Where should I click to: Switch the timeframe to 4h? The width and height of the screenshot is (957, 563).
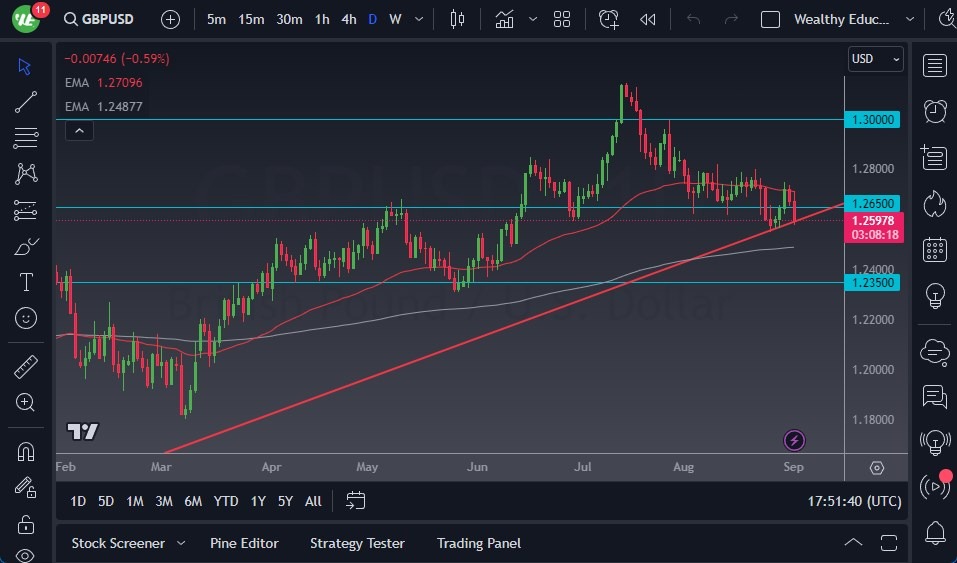click(348, 19)
